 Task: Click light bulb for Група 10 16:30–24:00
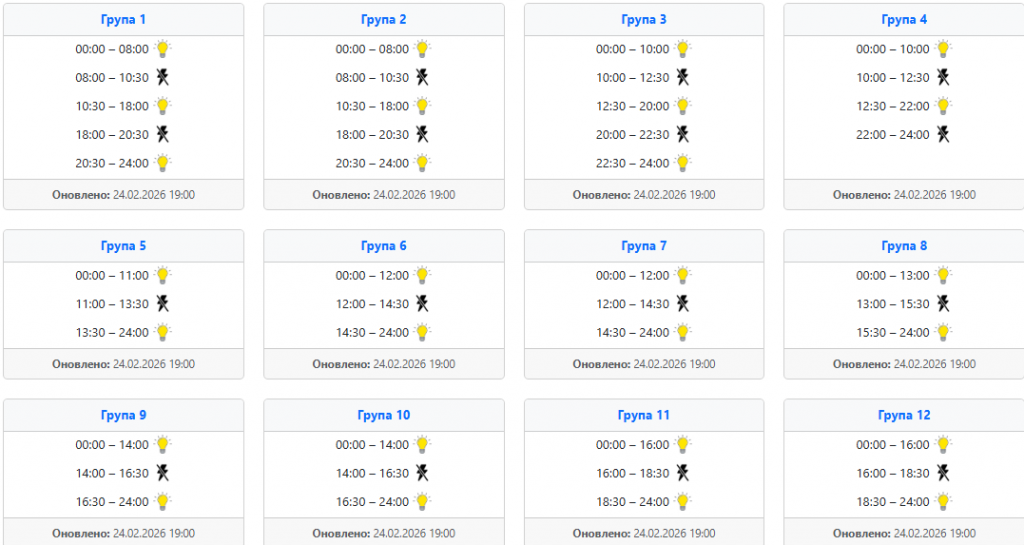click(x=423, y=501)
